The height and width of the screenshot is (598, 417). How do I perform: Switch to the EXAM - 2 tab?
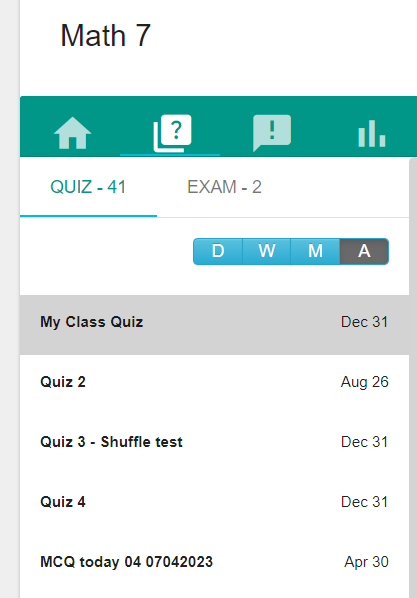pyautogui.click(x=224, y=187)
